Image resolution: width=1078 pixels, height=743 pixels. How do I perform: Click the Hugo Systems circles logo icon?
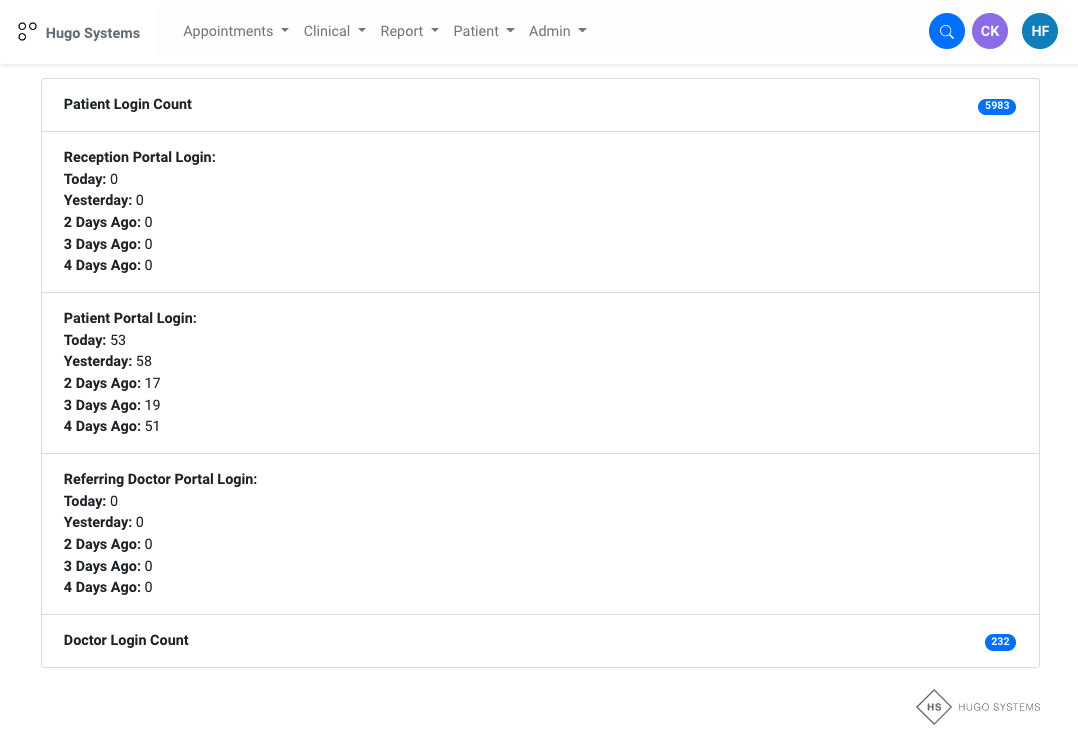(x=27, y=32)
